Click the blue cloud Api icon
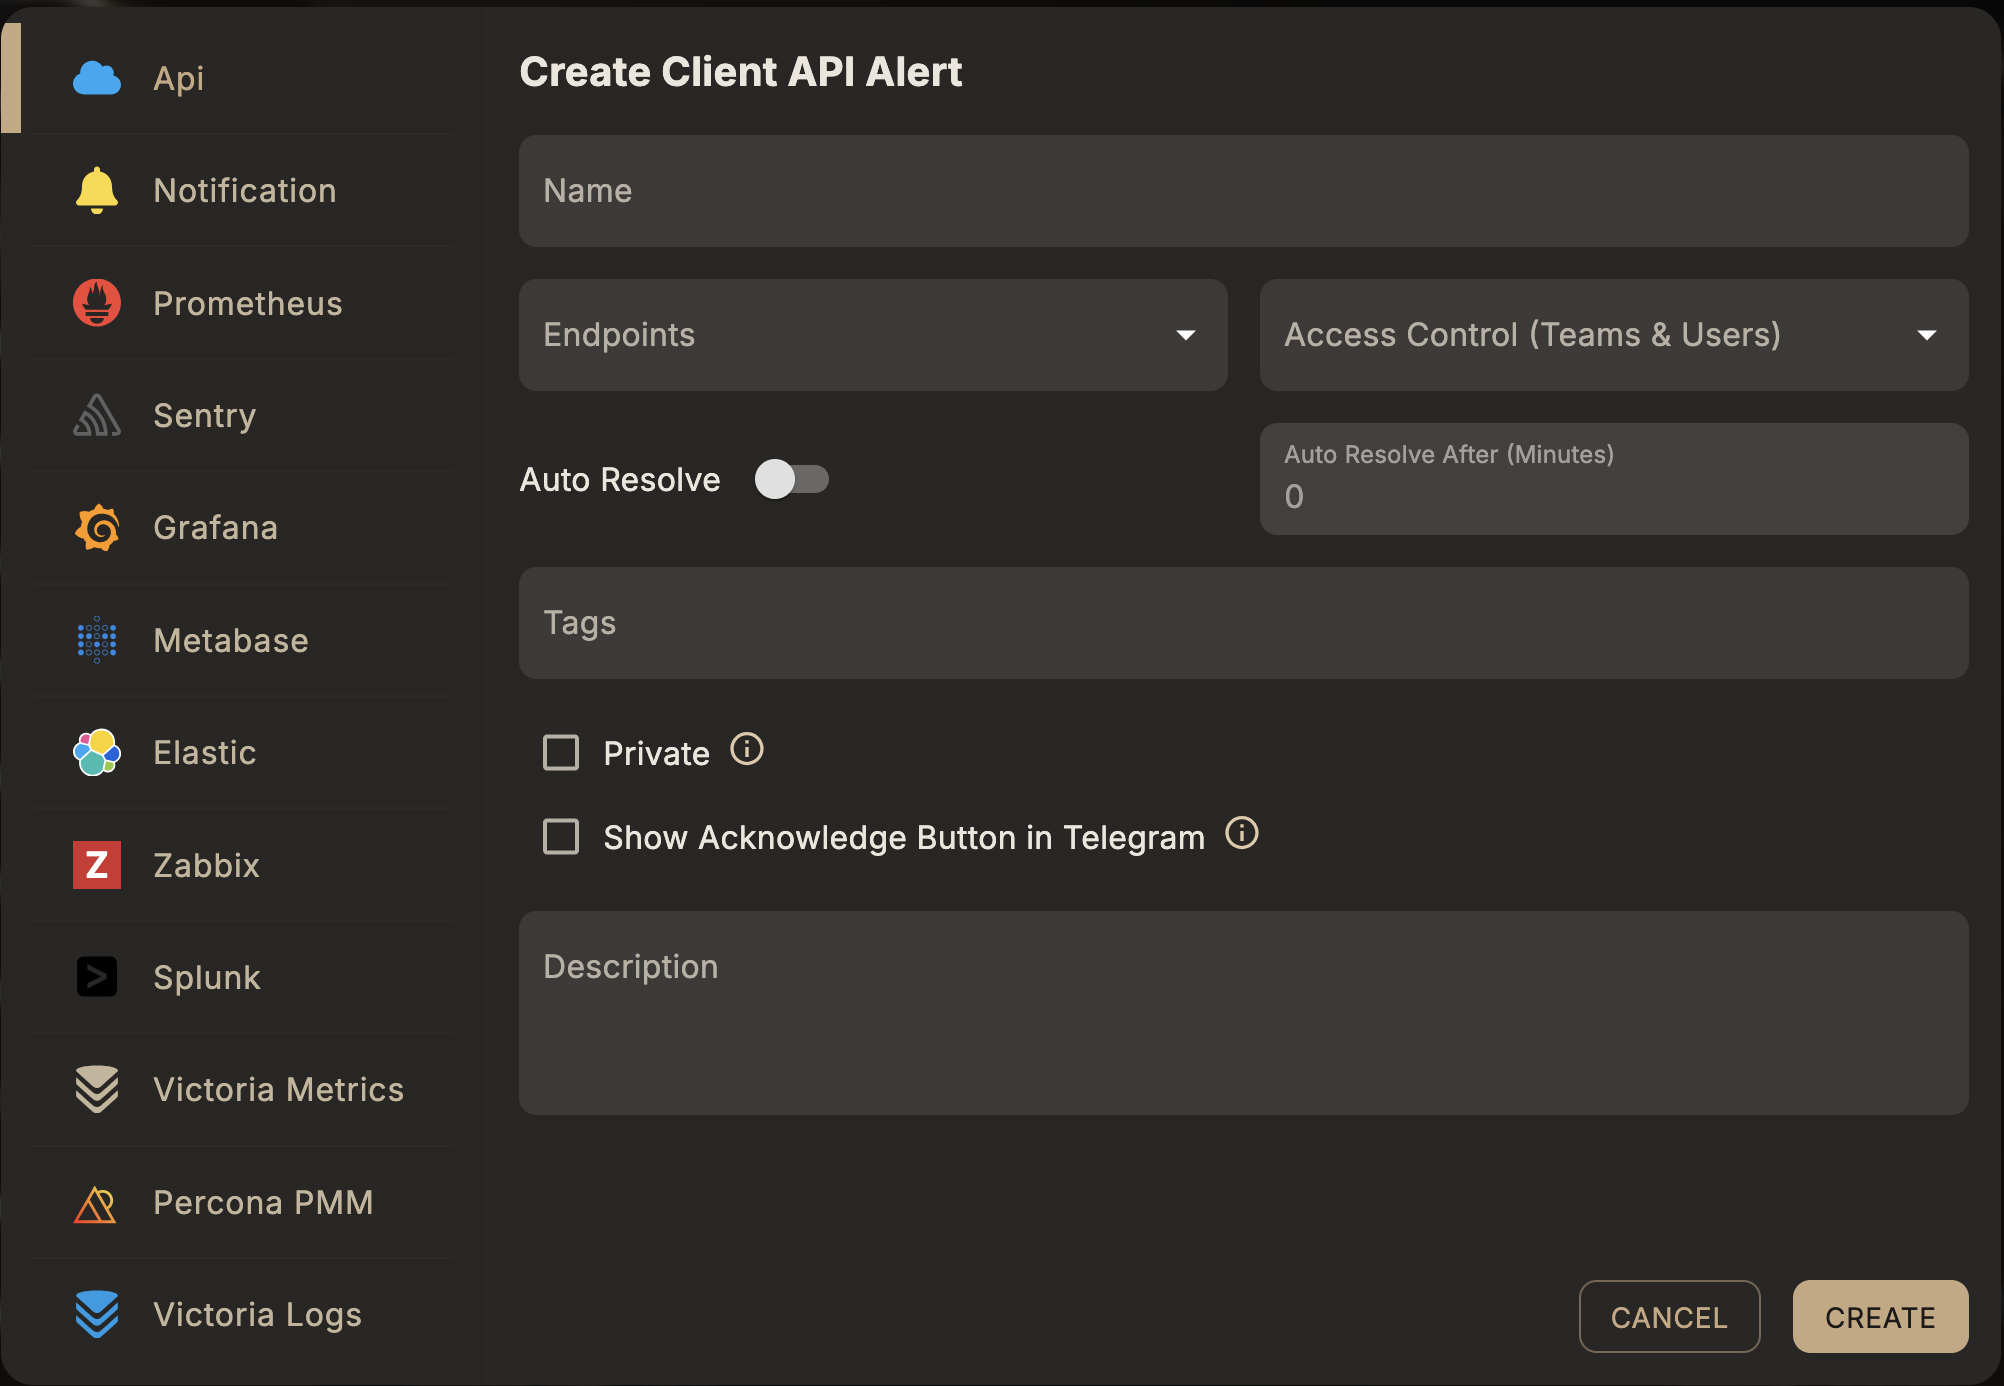 point(97,78)
